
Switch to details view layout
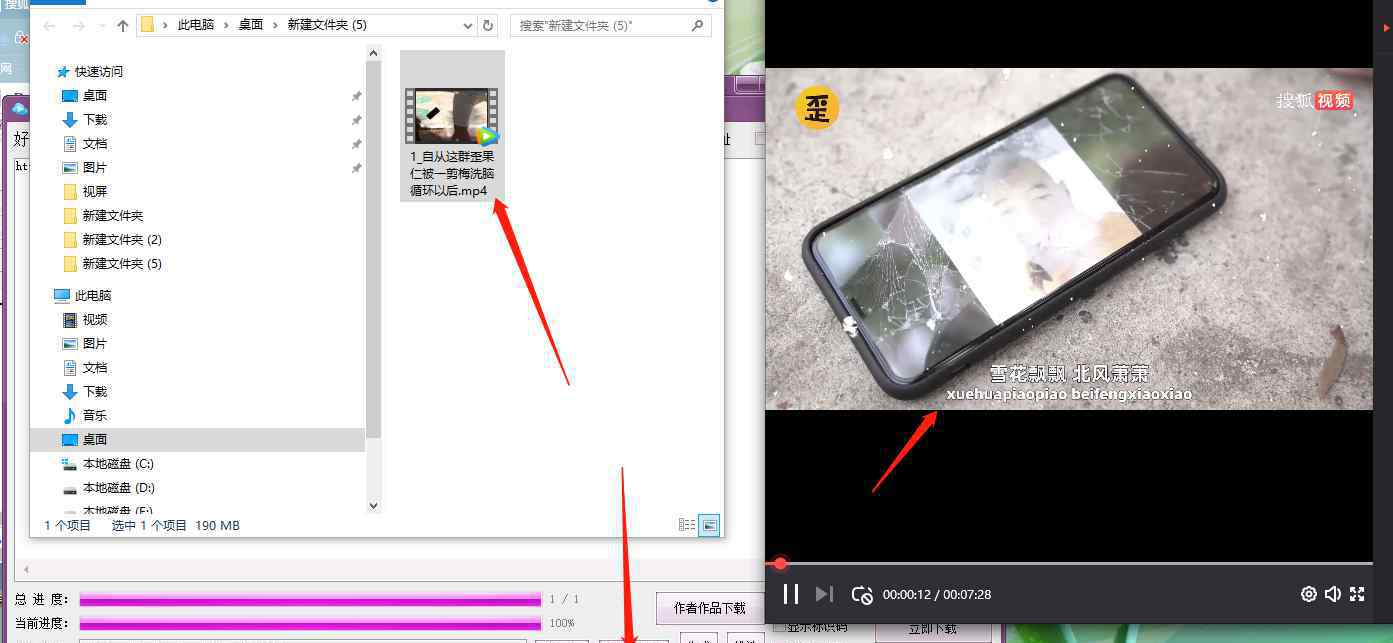click(x=687, y=525)
